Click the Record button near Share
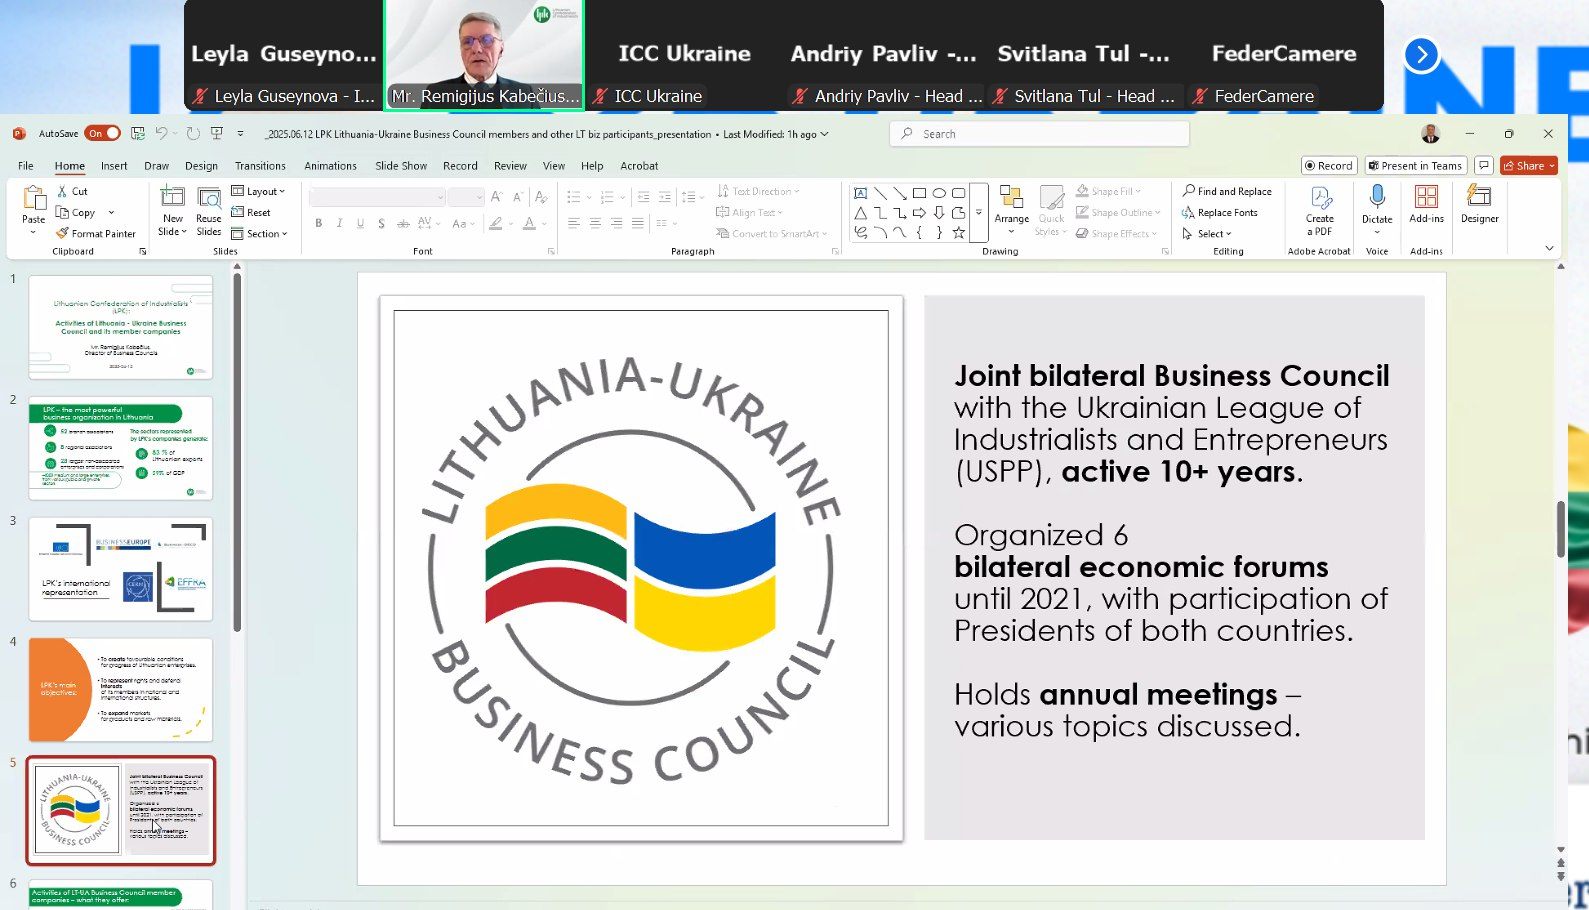Viewport: 1589px width, 910px height. pyautogui.click(x=1329, y=166)
